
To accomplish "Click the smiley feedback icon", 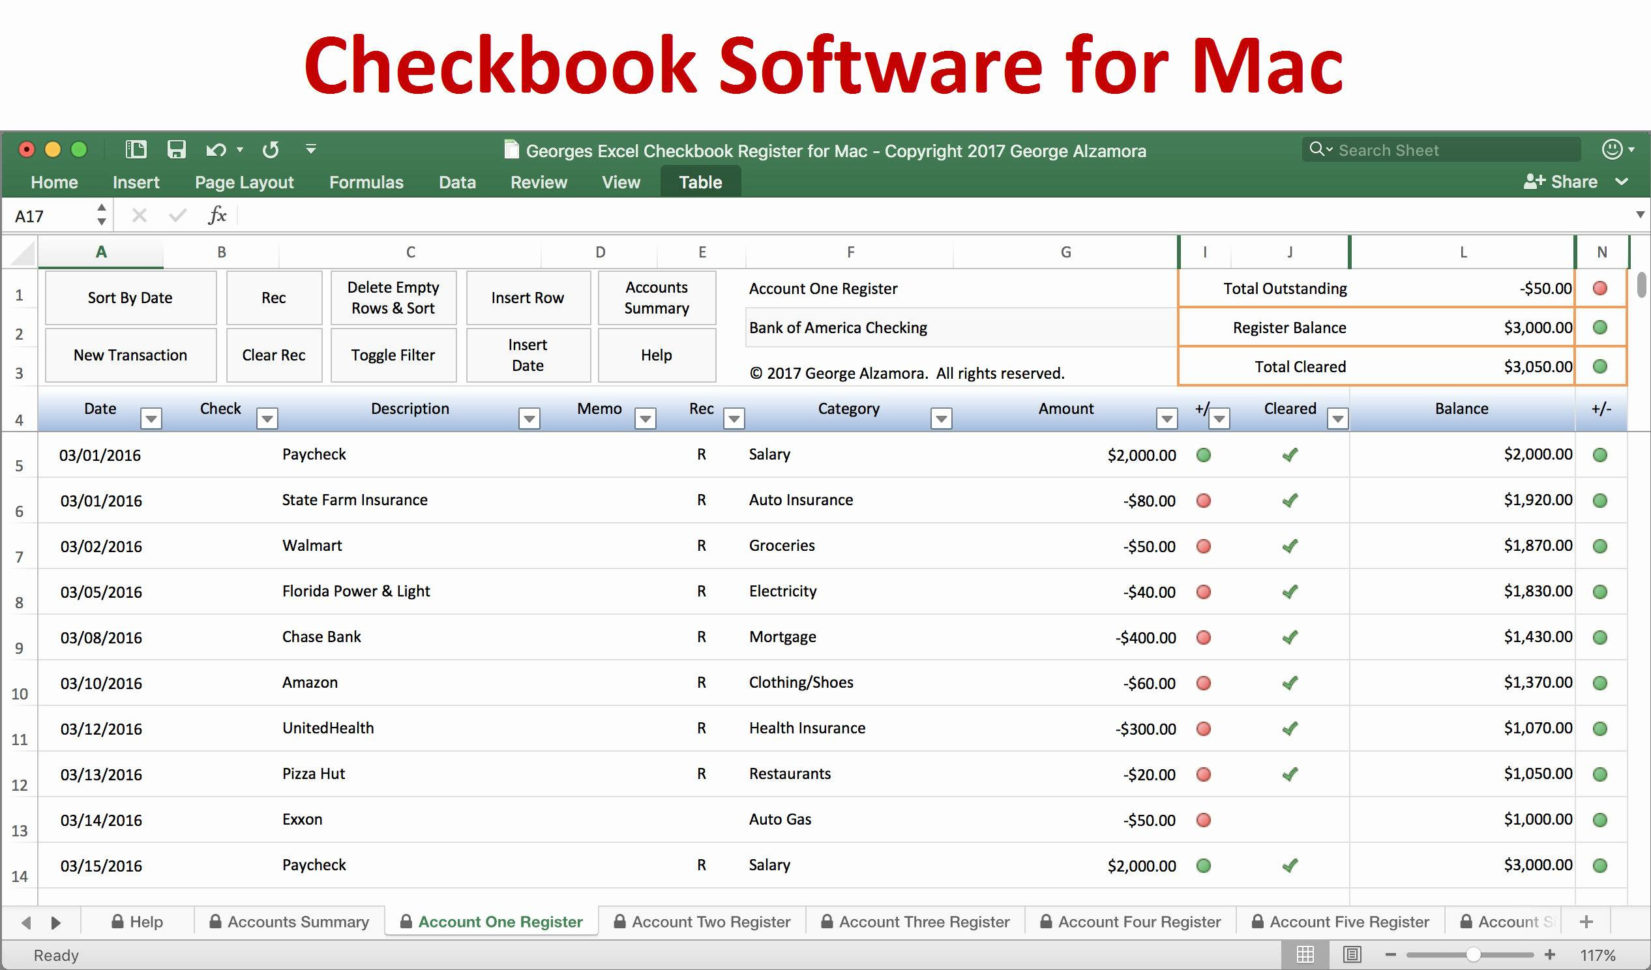I will pyautogui.click(x=1612, y=149).
